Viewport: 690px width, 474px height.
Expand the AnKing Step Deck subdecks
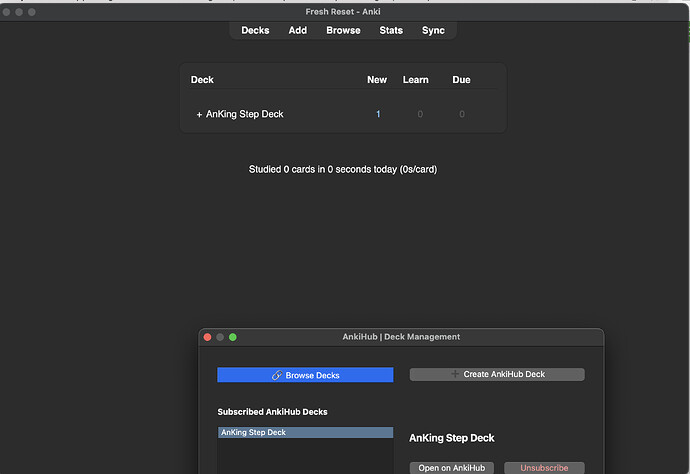[199, 114]
